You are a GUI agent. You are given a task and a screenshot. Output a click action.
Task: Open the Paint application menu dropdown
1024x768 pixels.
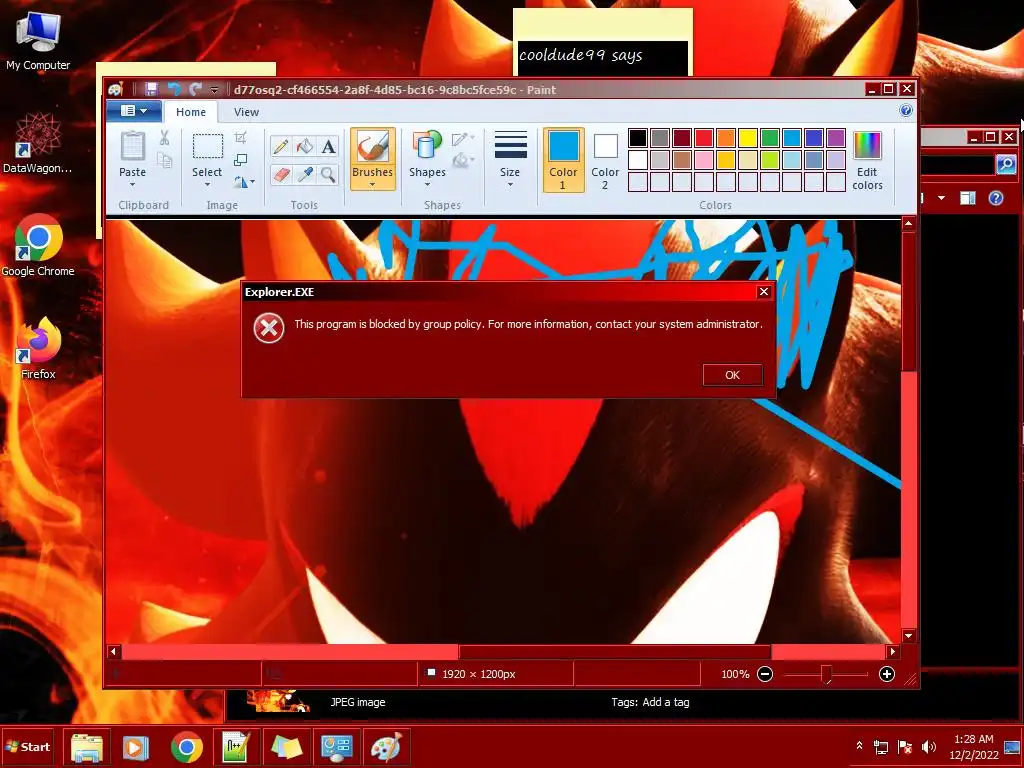click(134, 111)
